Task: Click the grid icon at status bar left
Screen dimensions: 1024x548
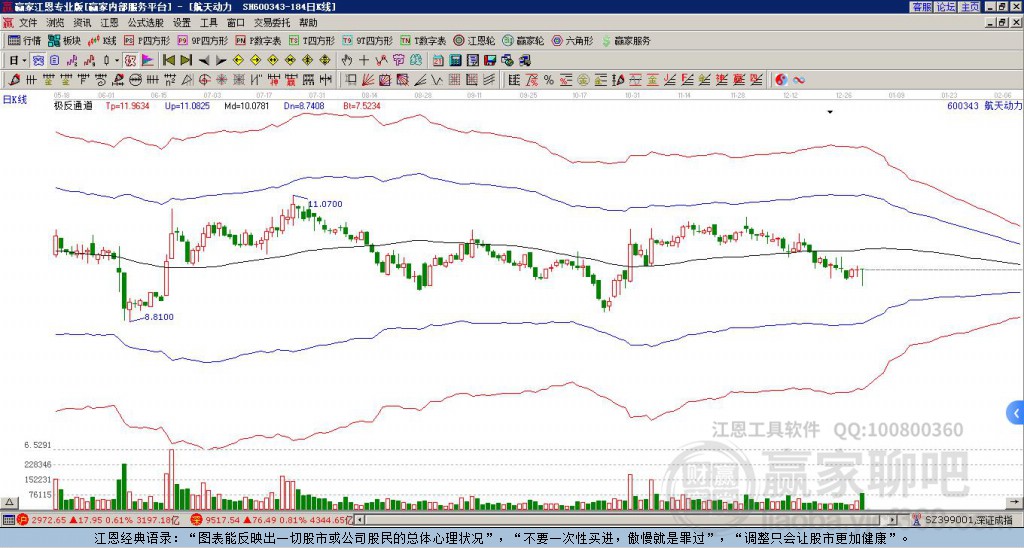Action: click(x=8, y=520)
